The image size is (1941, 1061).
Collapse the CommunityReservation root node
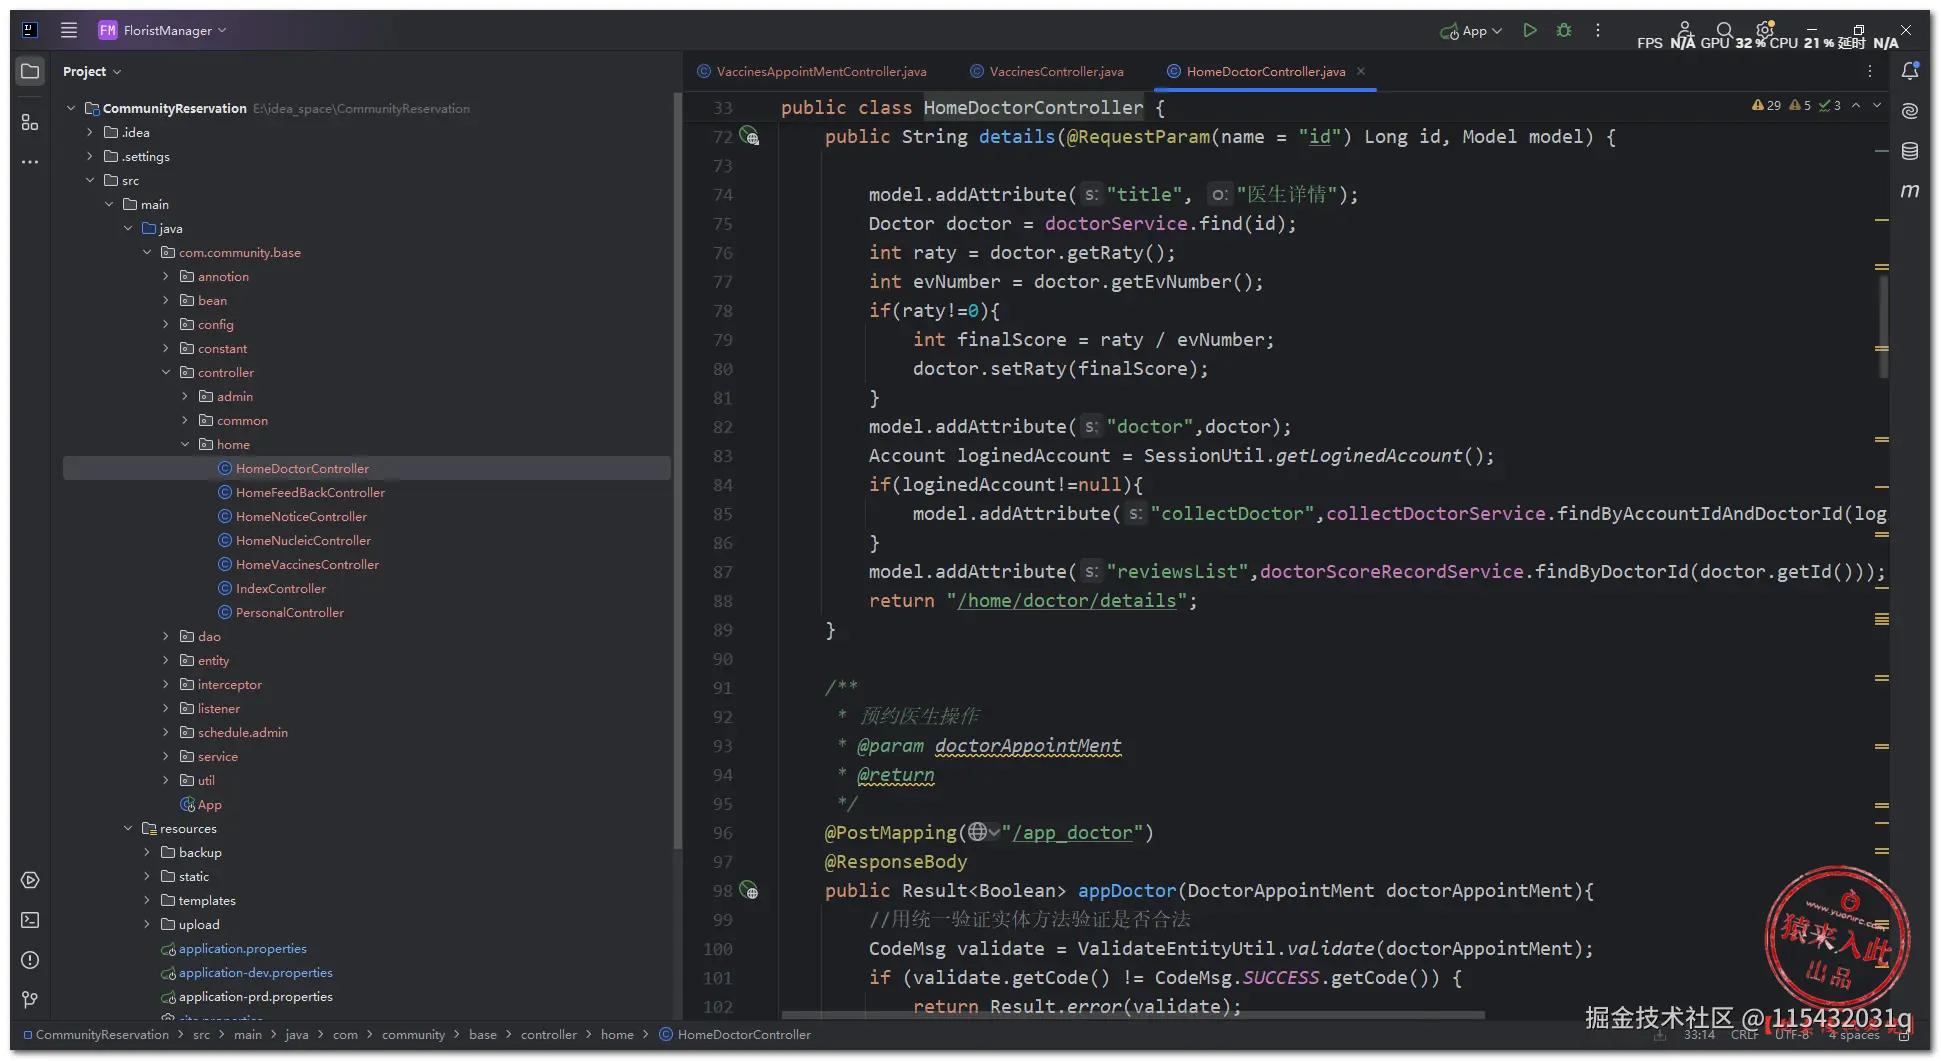(x=71, y=108)
